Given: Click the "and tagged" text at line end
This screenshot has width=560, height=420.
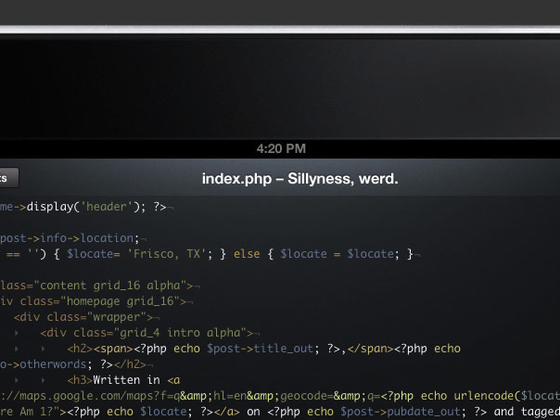Looking at the screenshot, I should point(527,411).
